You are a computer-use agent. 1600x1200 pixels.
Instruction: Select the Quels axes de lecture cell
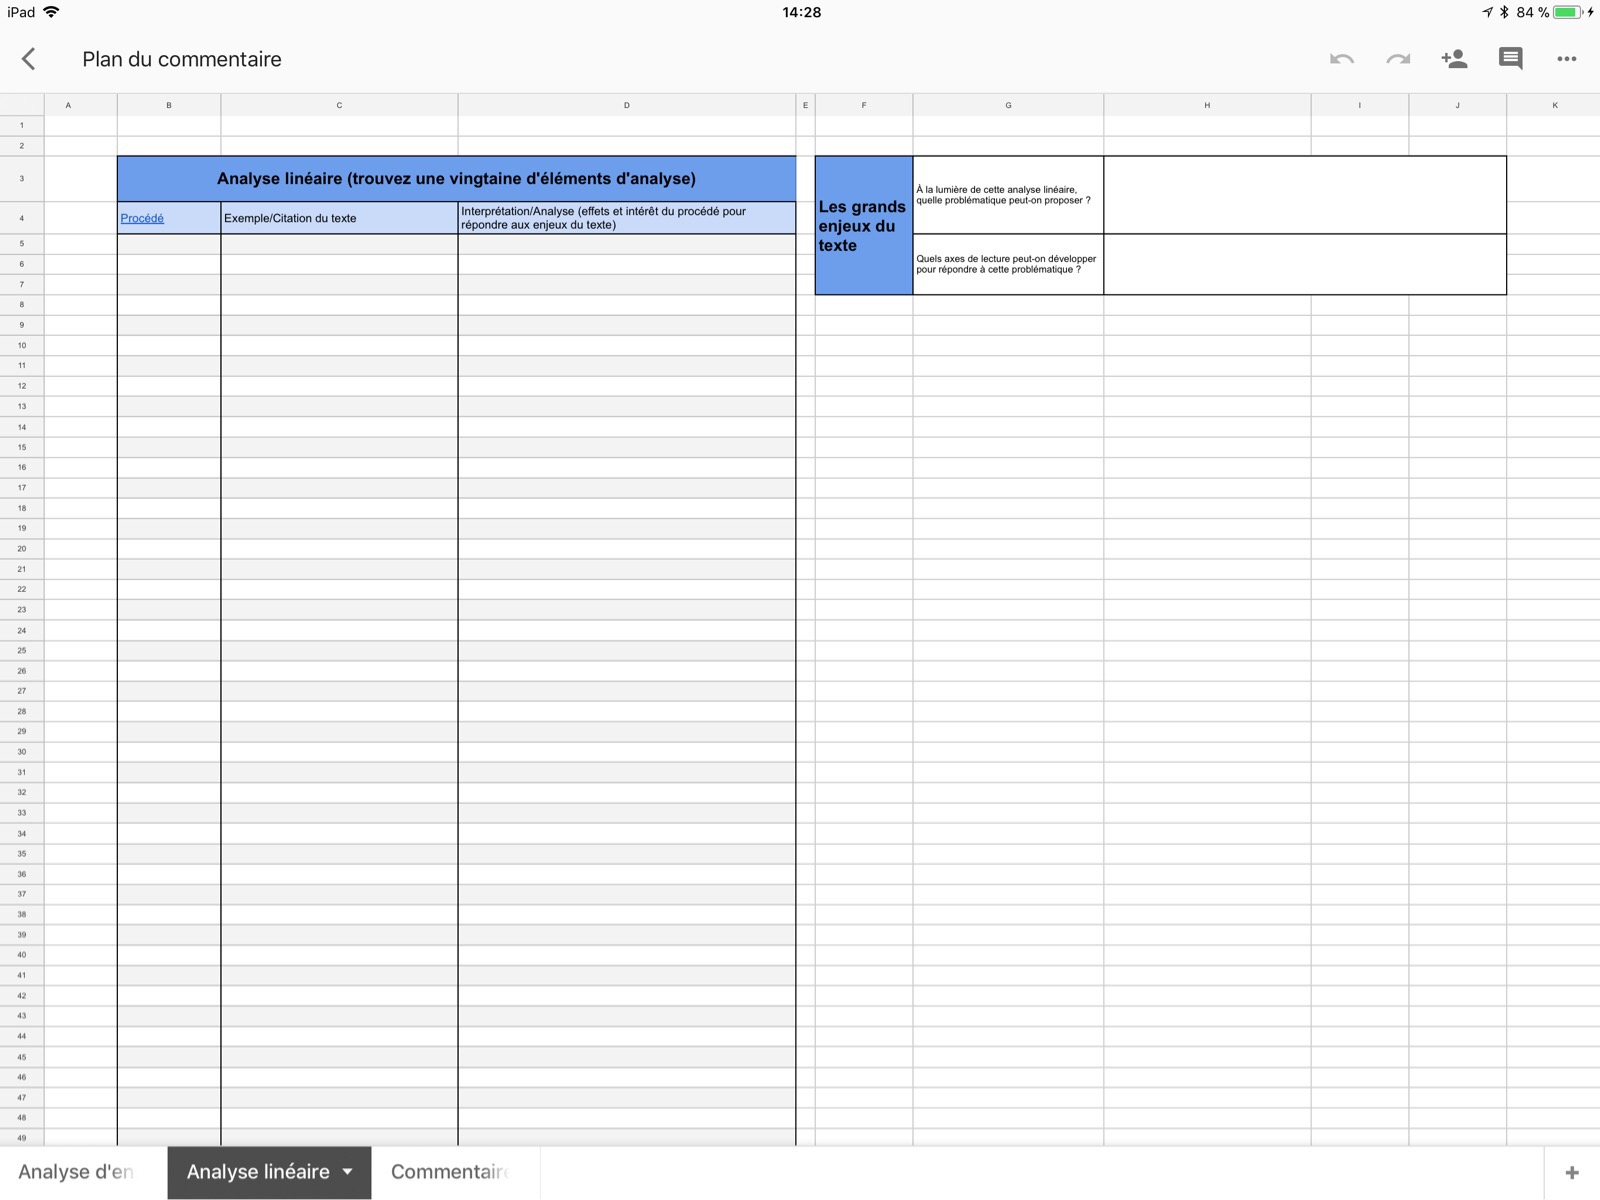(x=1008, y=264)
